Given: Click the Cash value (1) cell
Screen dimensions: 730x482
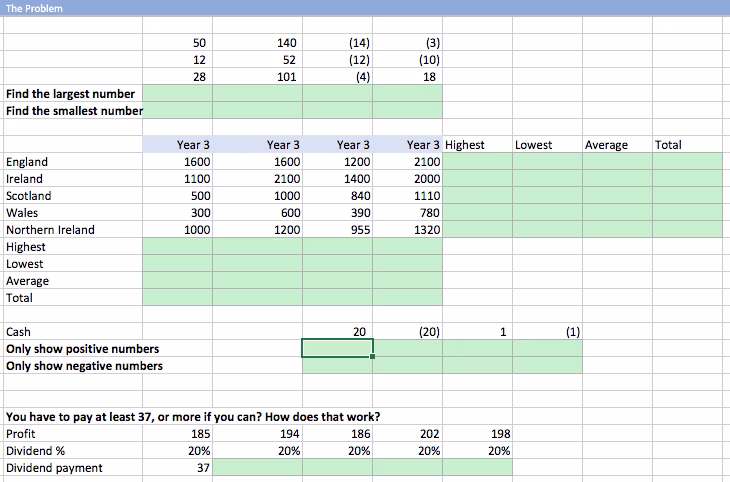Looking at the screenshot, I should coord(548,332).
